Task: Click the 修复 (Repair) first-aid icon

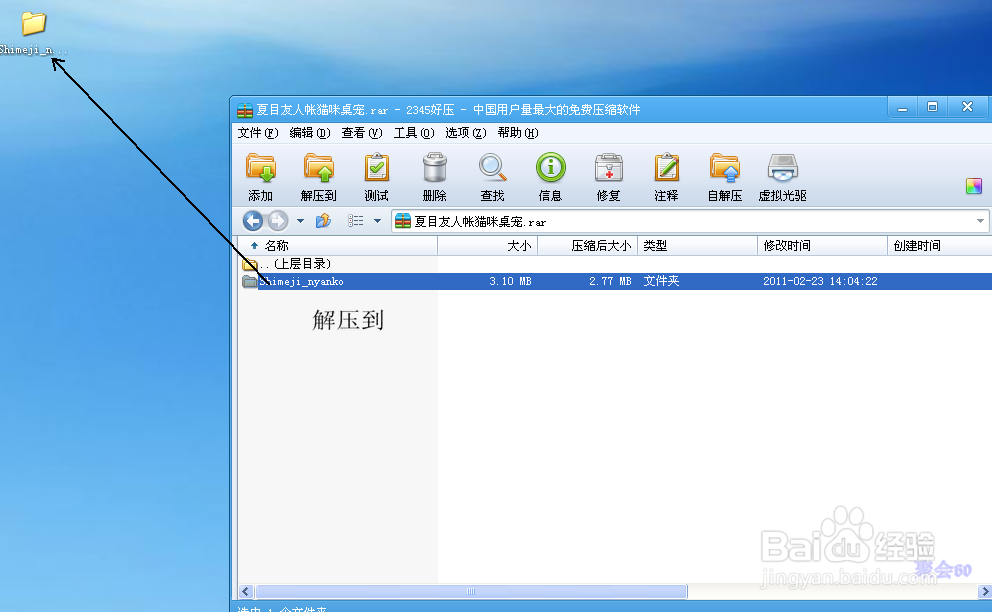Action: 609,177
